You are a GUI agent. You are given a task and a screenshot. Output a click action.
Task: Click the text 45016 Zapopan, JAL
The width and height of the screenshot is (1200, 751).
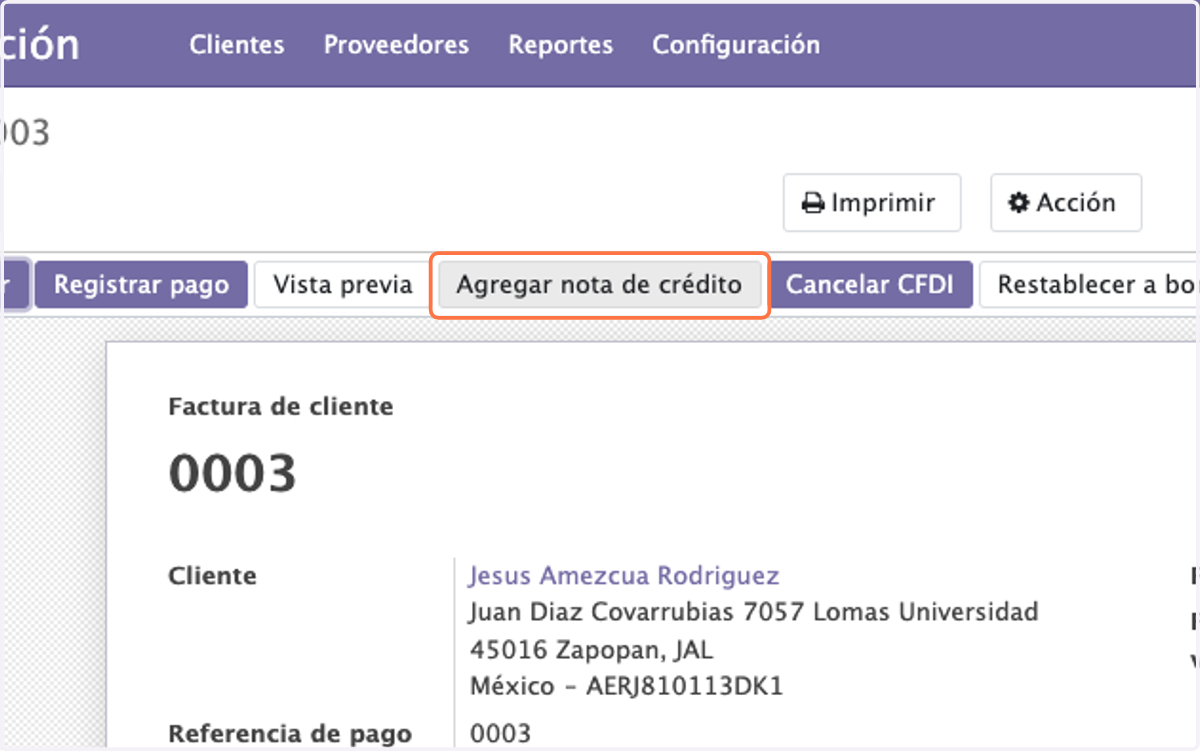click(590, 650)
